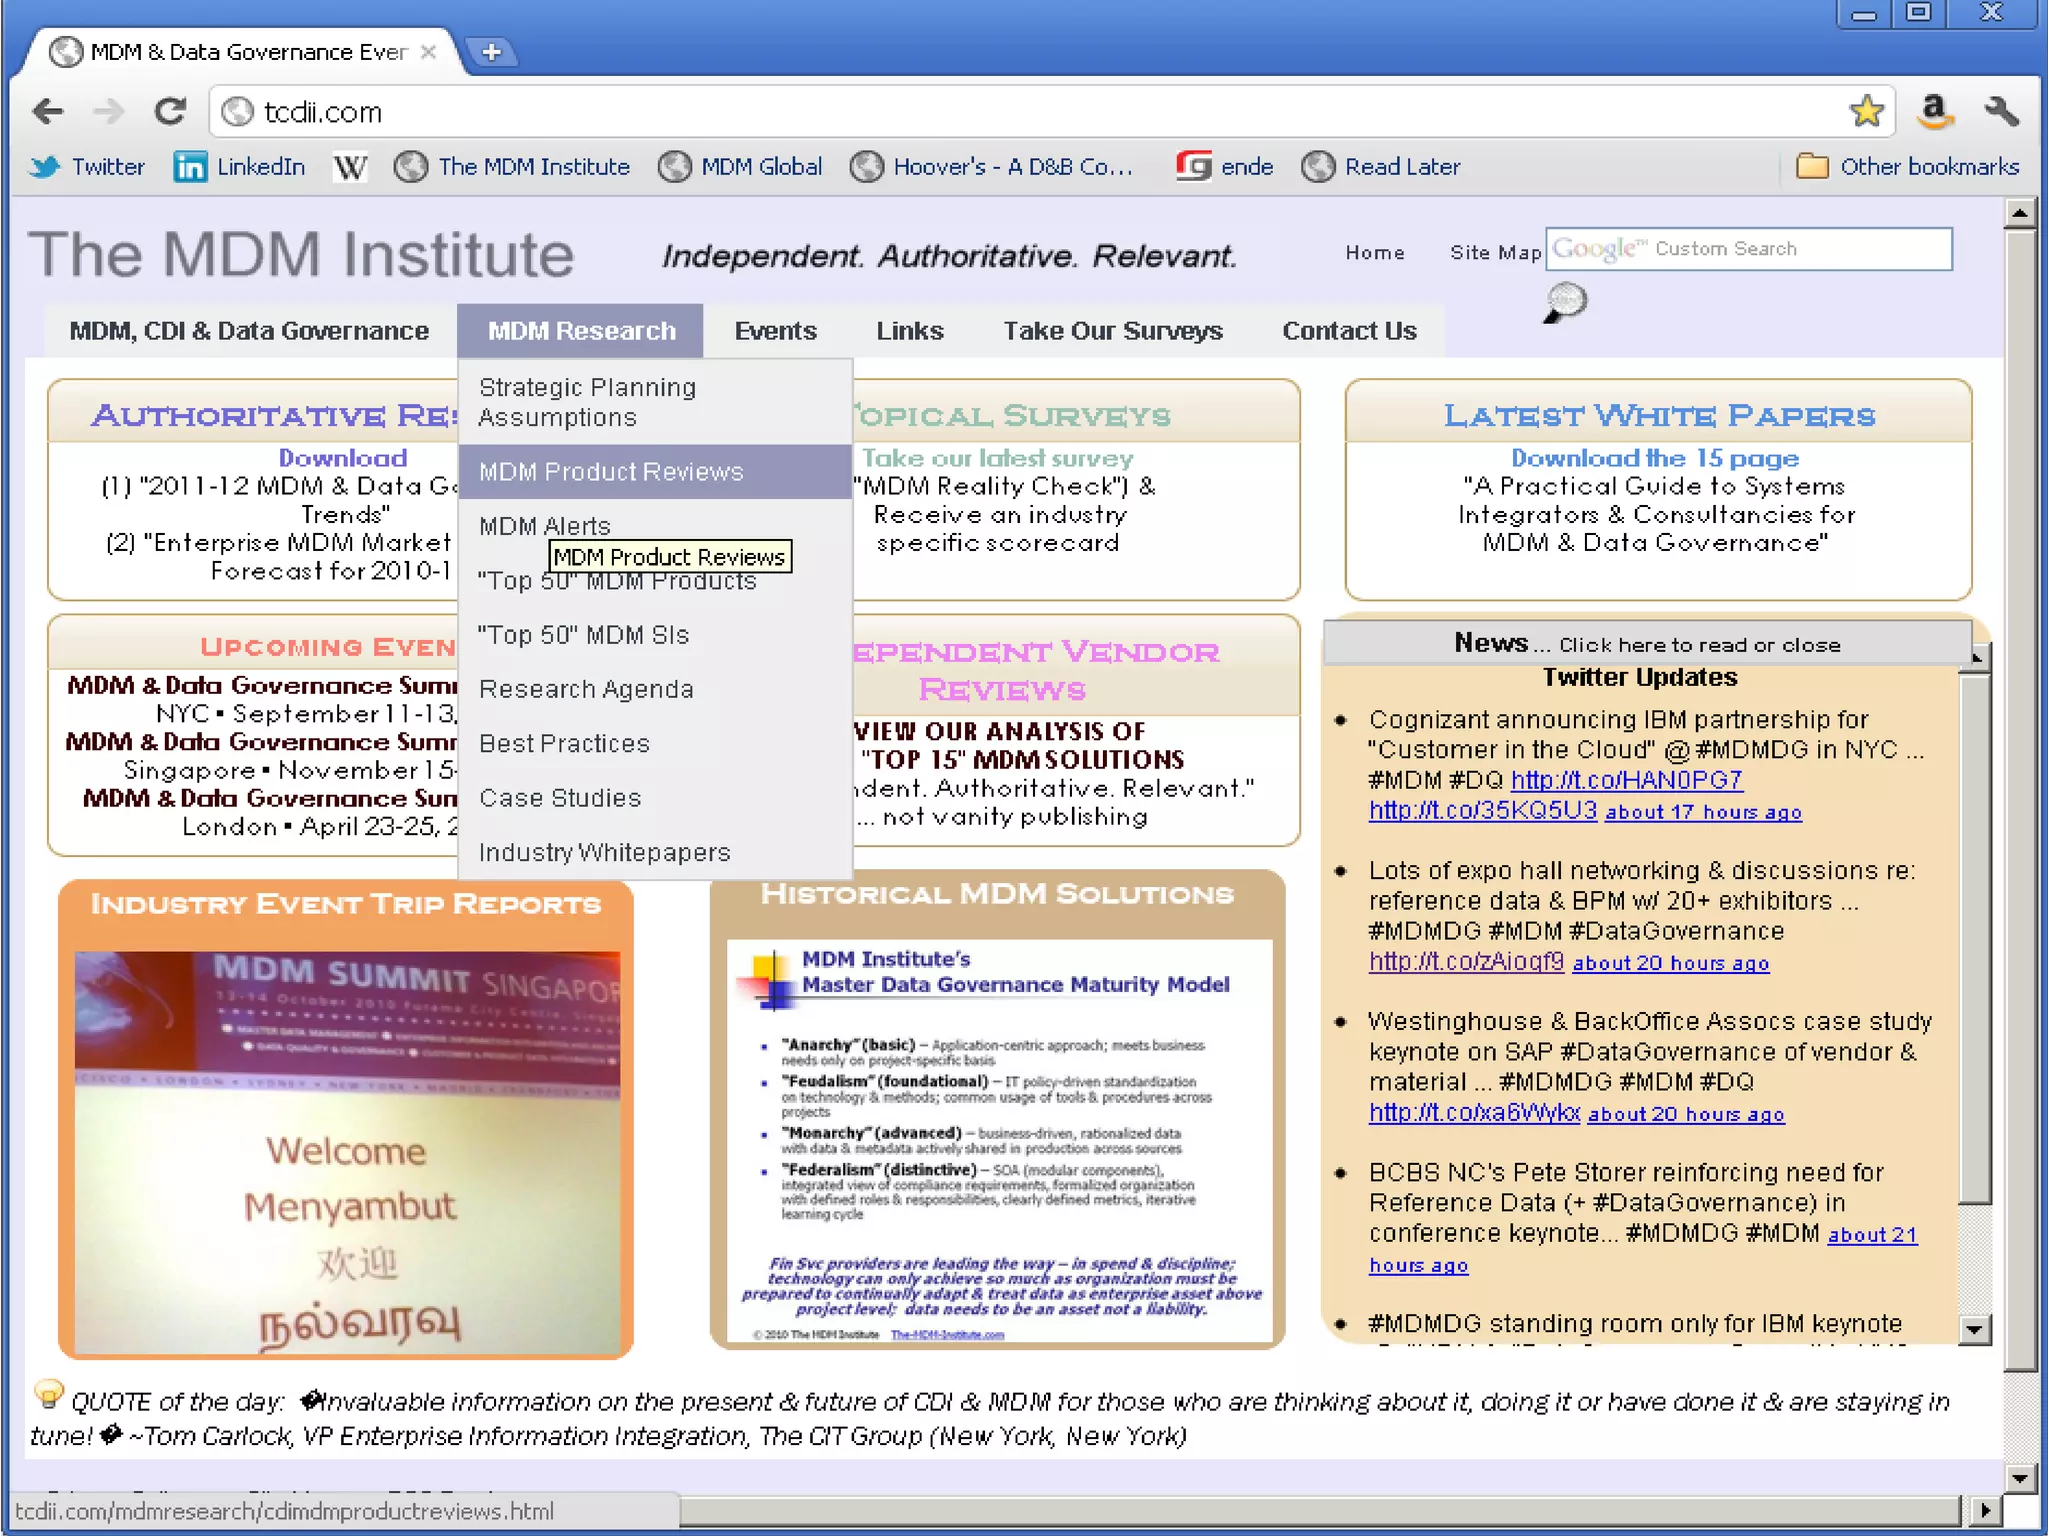This screenshot has height=1536, width=2048.
Task: Click the about 17 hours ago timestamp
Action: click(x=1703, y=812)
